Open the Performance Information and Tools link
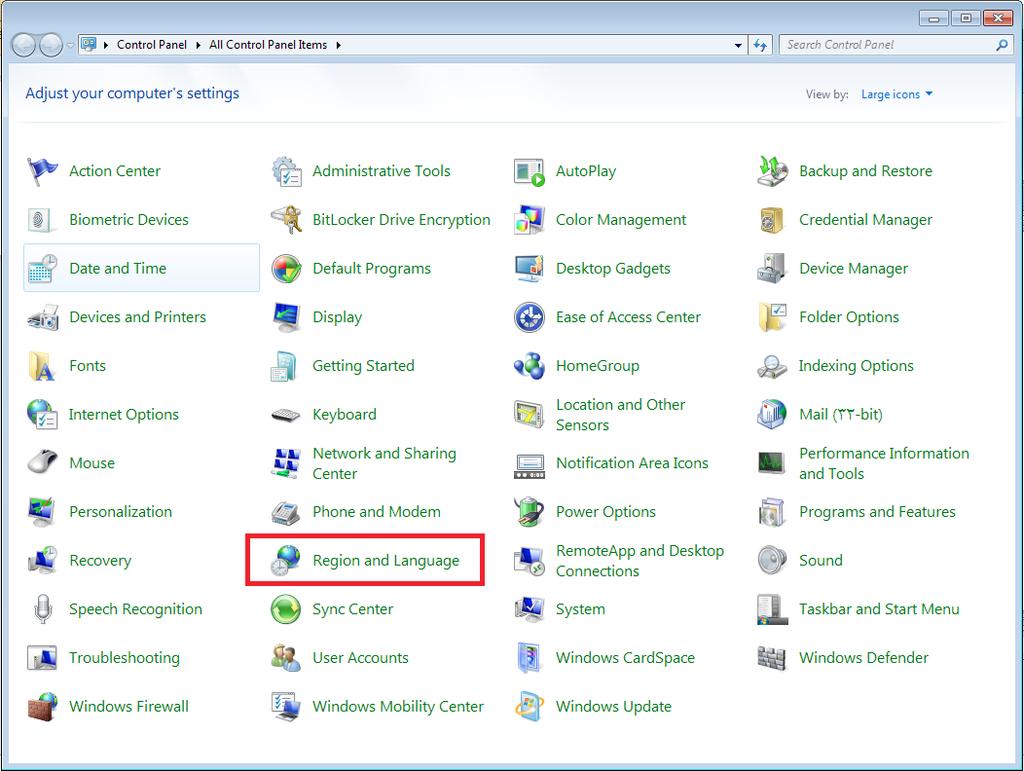This screenshot has height=771, width=1024. pos(884,464)
